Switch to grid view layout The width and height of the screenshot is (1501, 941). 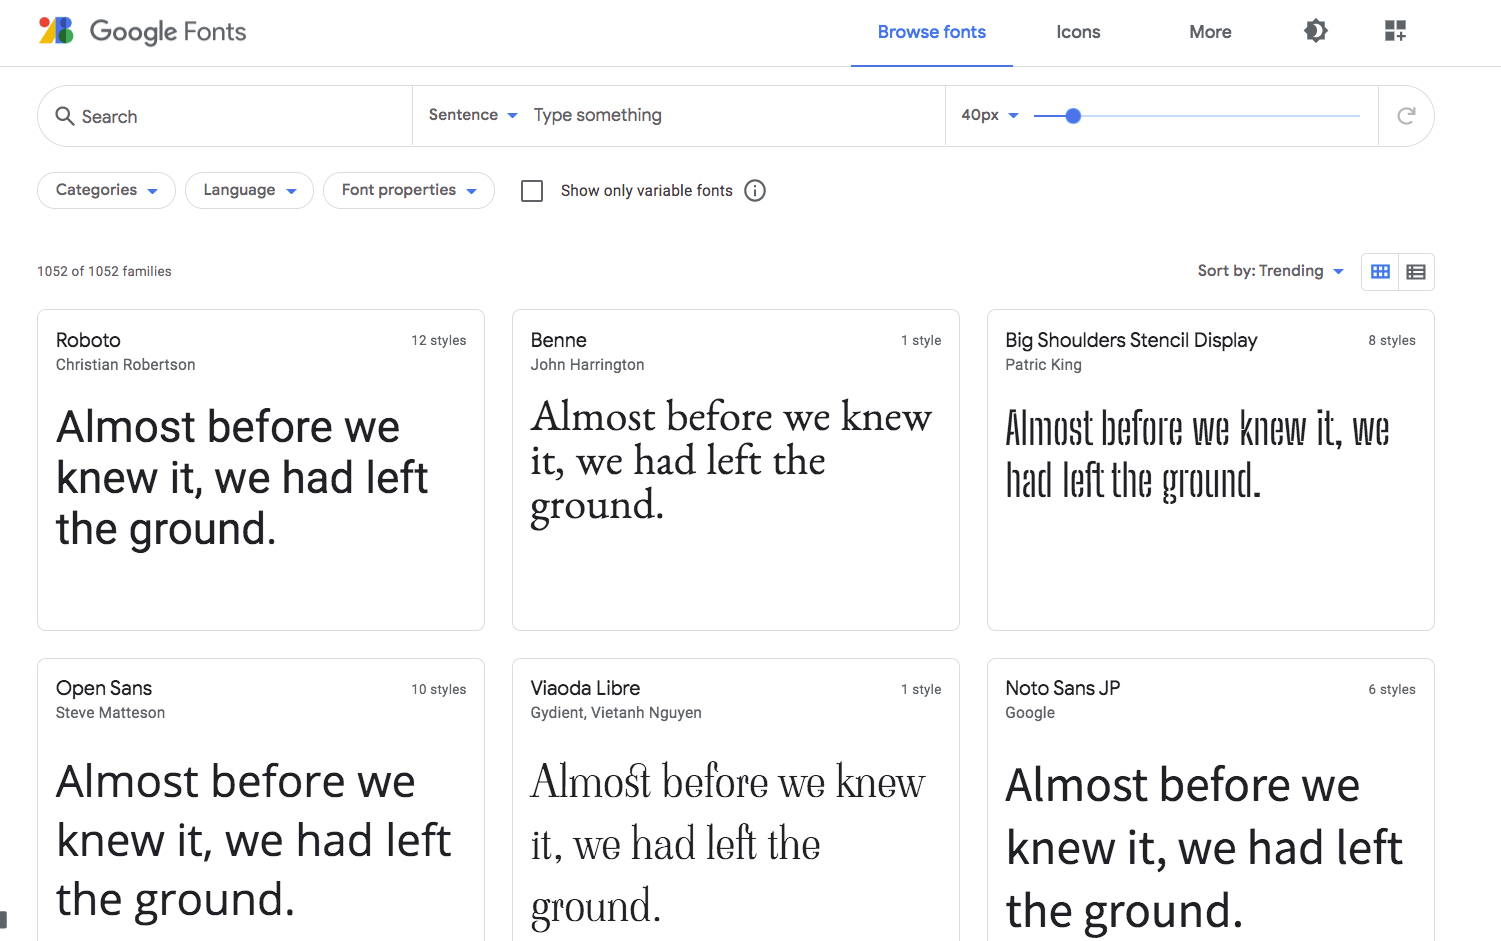tap(1380, 272)
